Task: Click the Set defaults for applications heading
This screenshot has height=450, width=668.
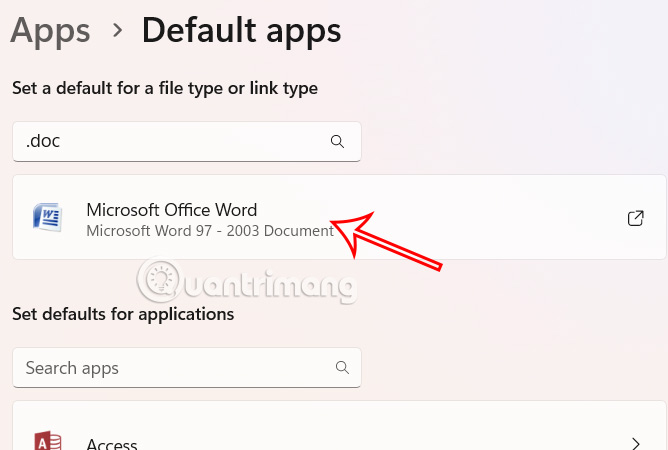Action: pos(123,314)
